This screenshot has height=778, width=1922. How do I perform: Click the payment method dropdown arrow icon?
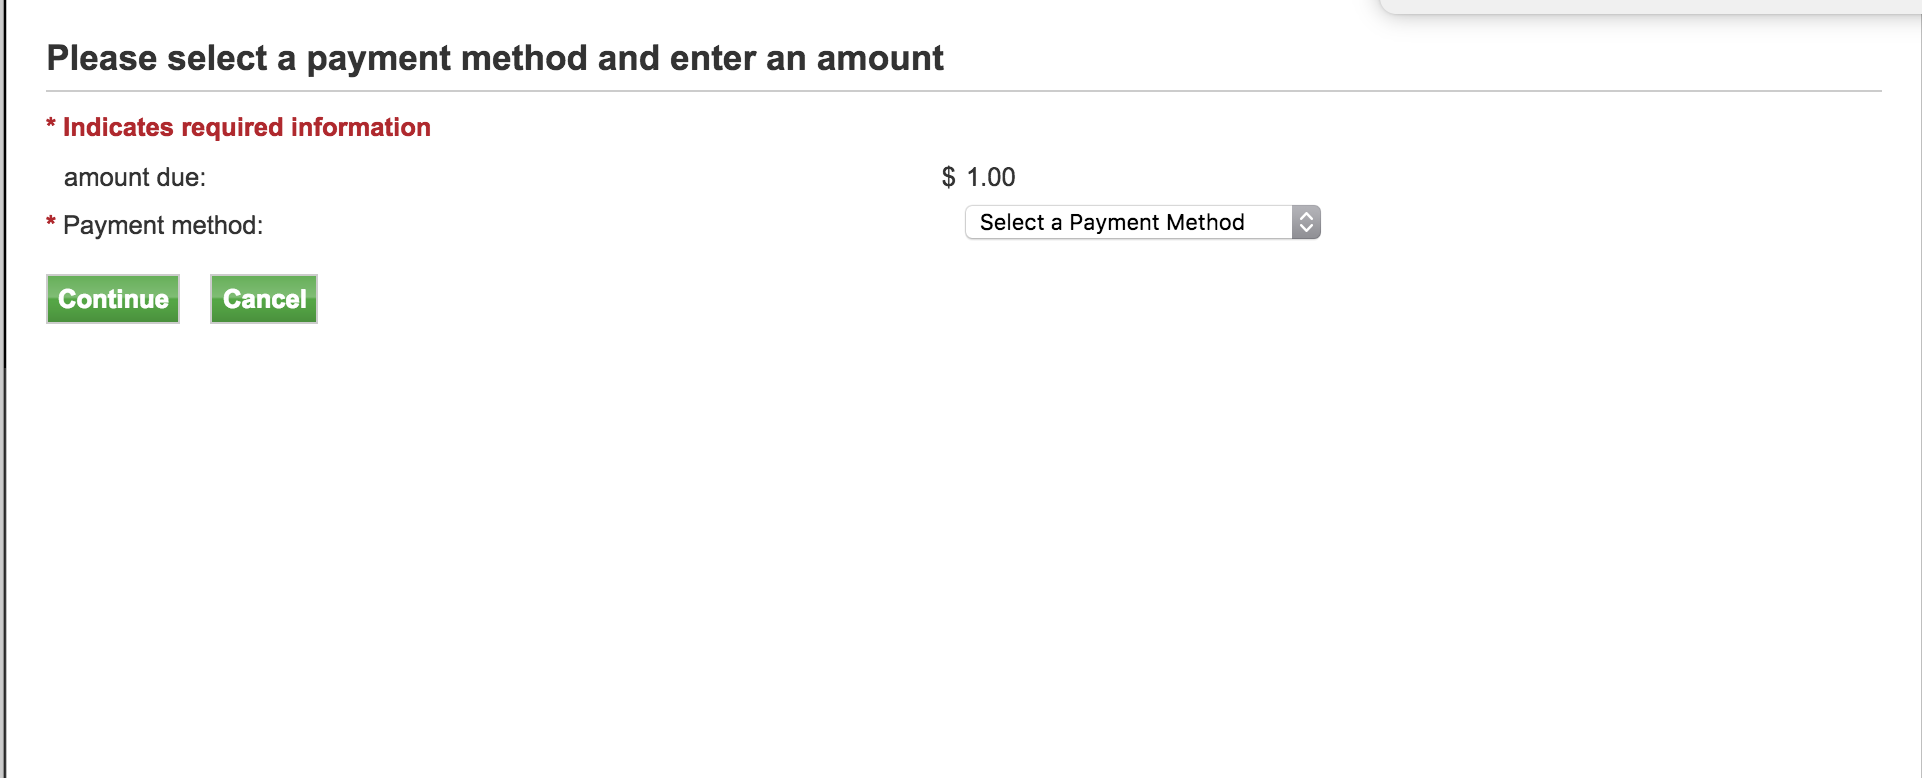coord(1306,222)
